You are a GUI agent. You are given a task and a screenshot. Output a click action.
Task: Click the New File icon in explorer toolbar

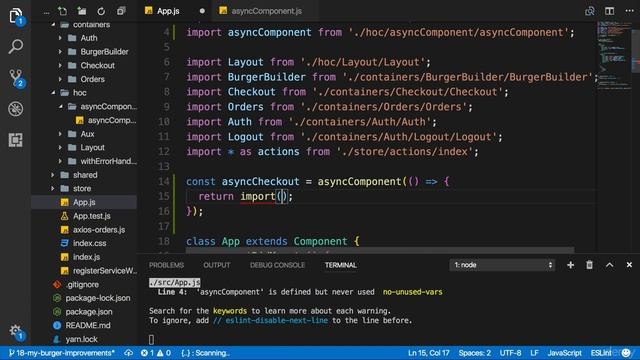point(62,11)
